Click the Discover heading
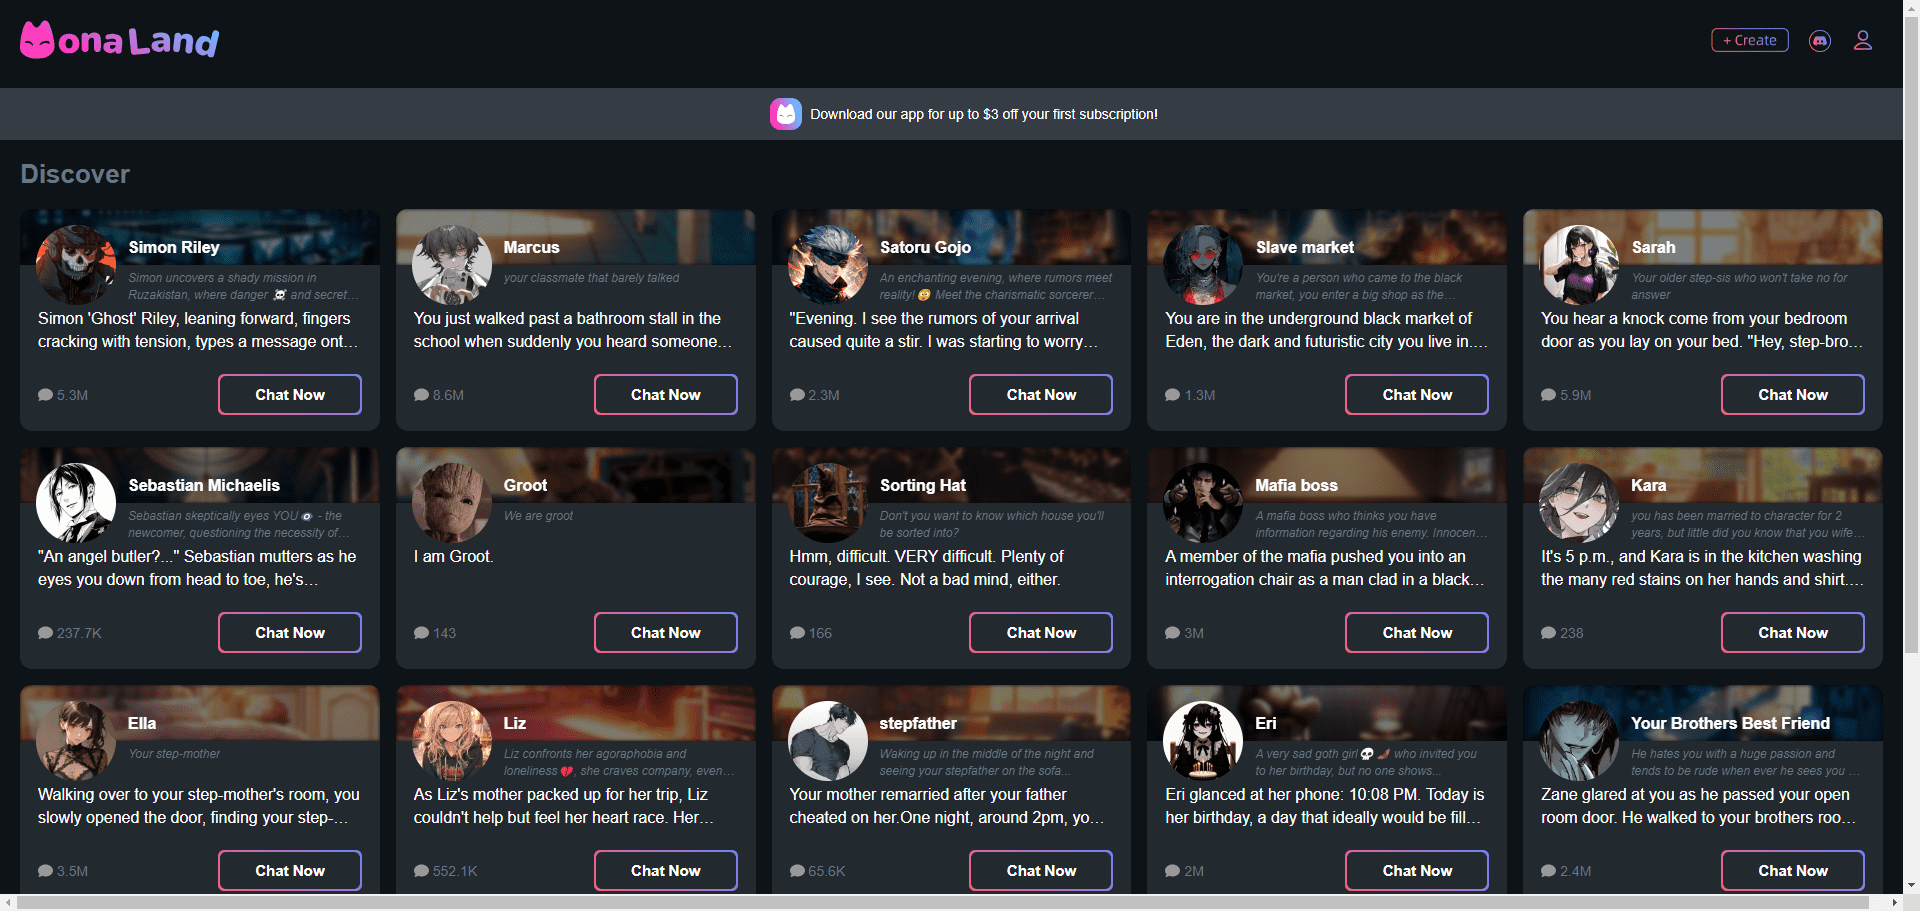Image resolution: width=1920 pixels, height=911 pixels. [x=75, y=174]
